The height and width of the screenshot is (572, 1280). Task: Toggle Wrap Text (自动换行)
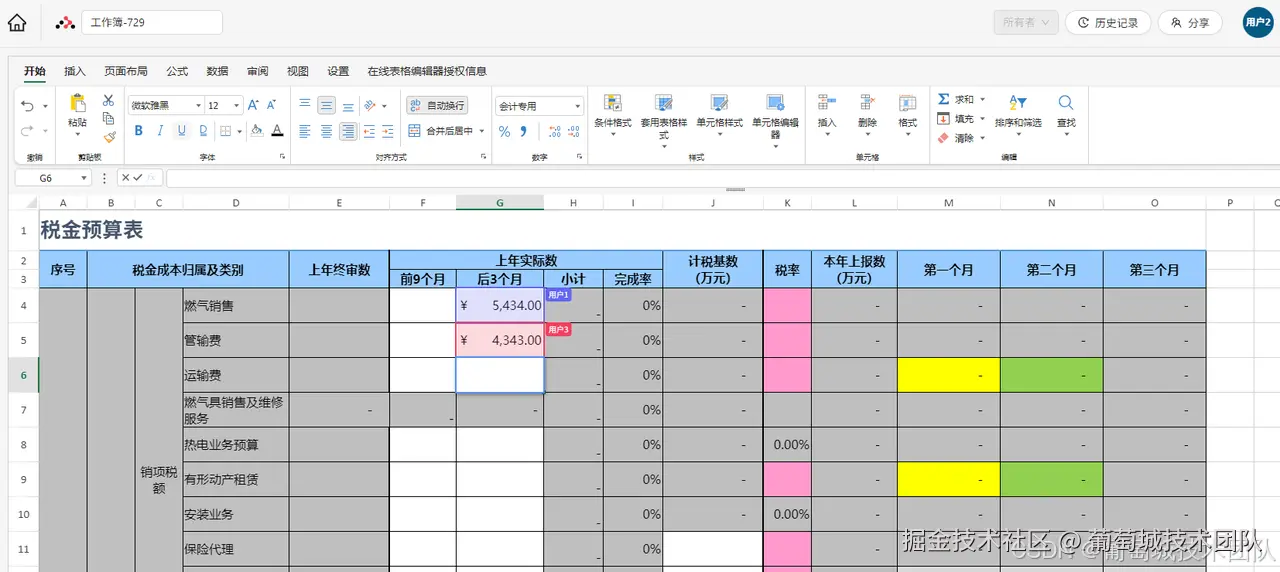(437, 105)
